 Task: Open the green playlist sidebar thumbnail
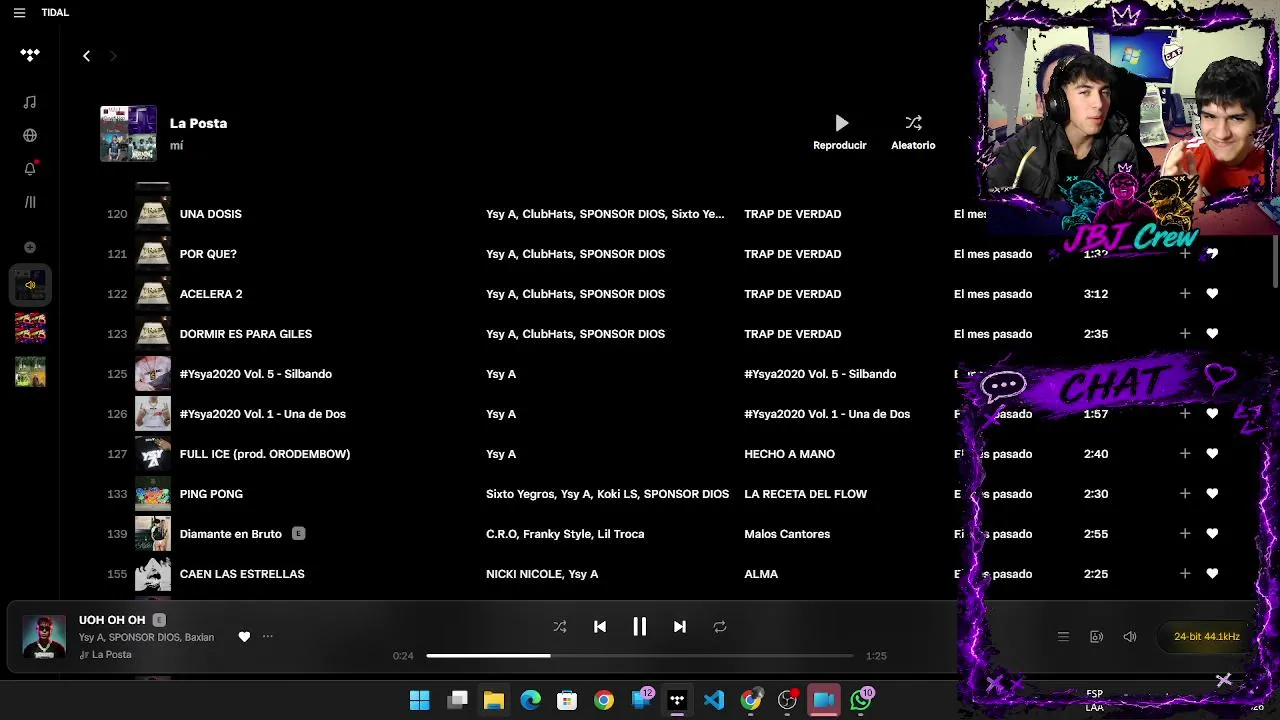[x=30, y=371]
